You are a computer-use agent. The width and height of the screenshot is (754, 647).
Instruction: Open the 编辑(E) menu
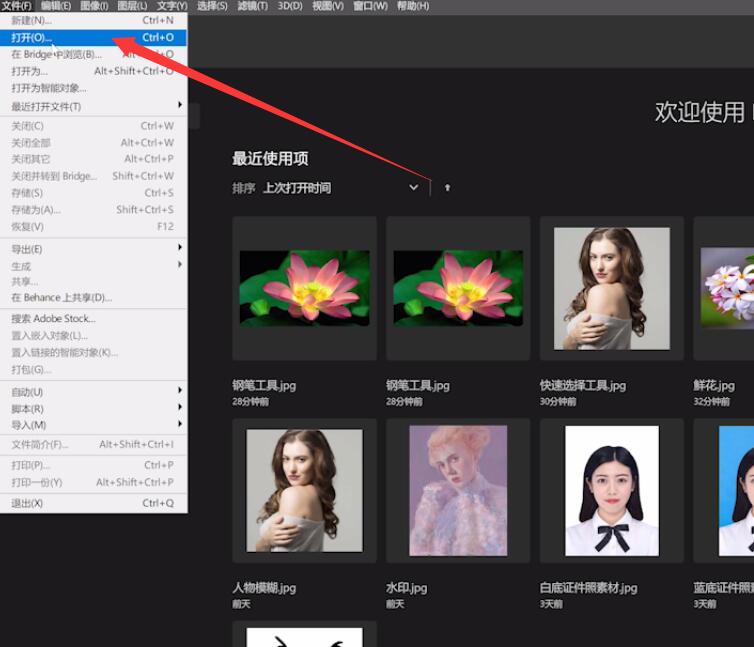click(x=56, y=6)
